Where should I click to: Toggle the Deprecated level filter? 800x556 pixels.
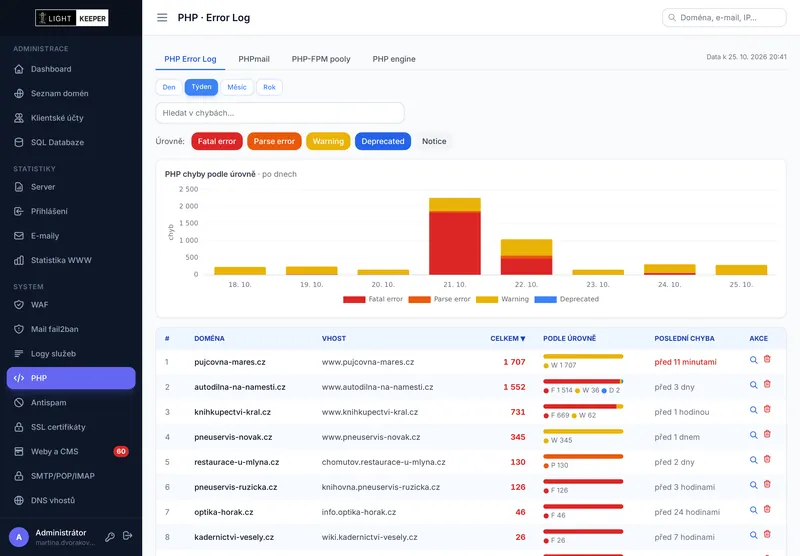click(x=383, y=141)
